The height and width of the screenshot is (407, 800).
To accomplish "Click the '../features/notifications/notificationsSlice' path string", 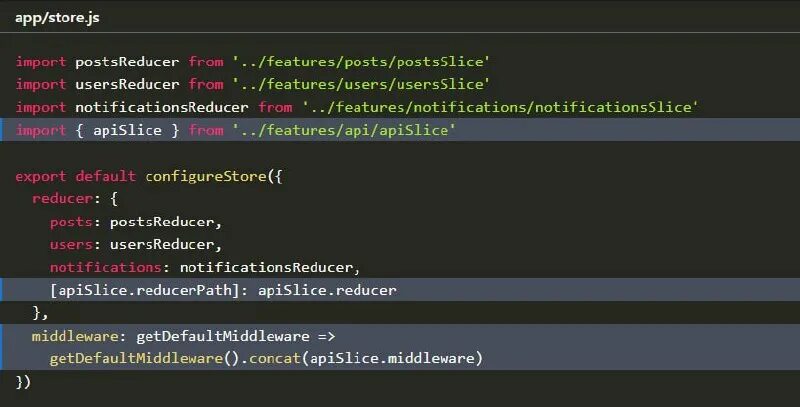I will 500,107.
